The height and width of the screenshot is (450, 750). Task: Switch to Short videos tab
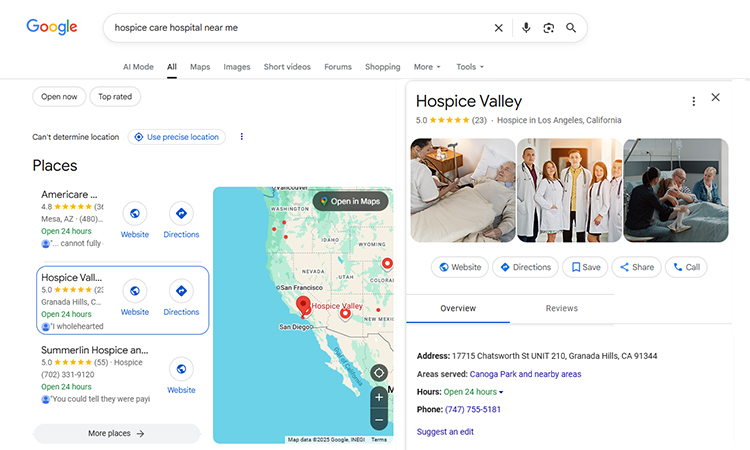pyautogui.click(x=287, y=67)
